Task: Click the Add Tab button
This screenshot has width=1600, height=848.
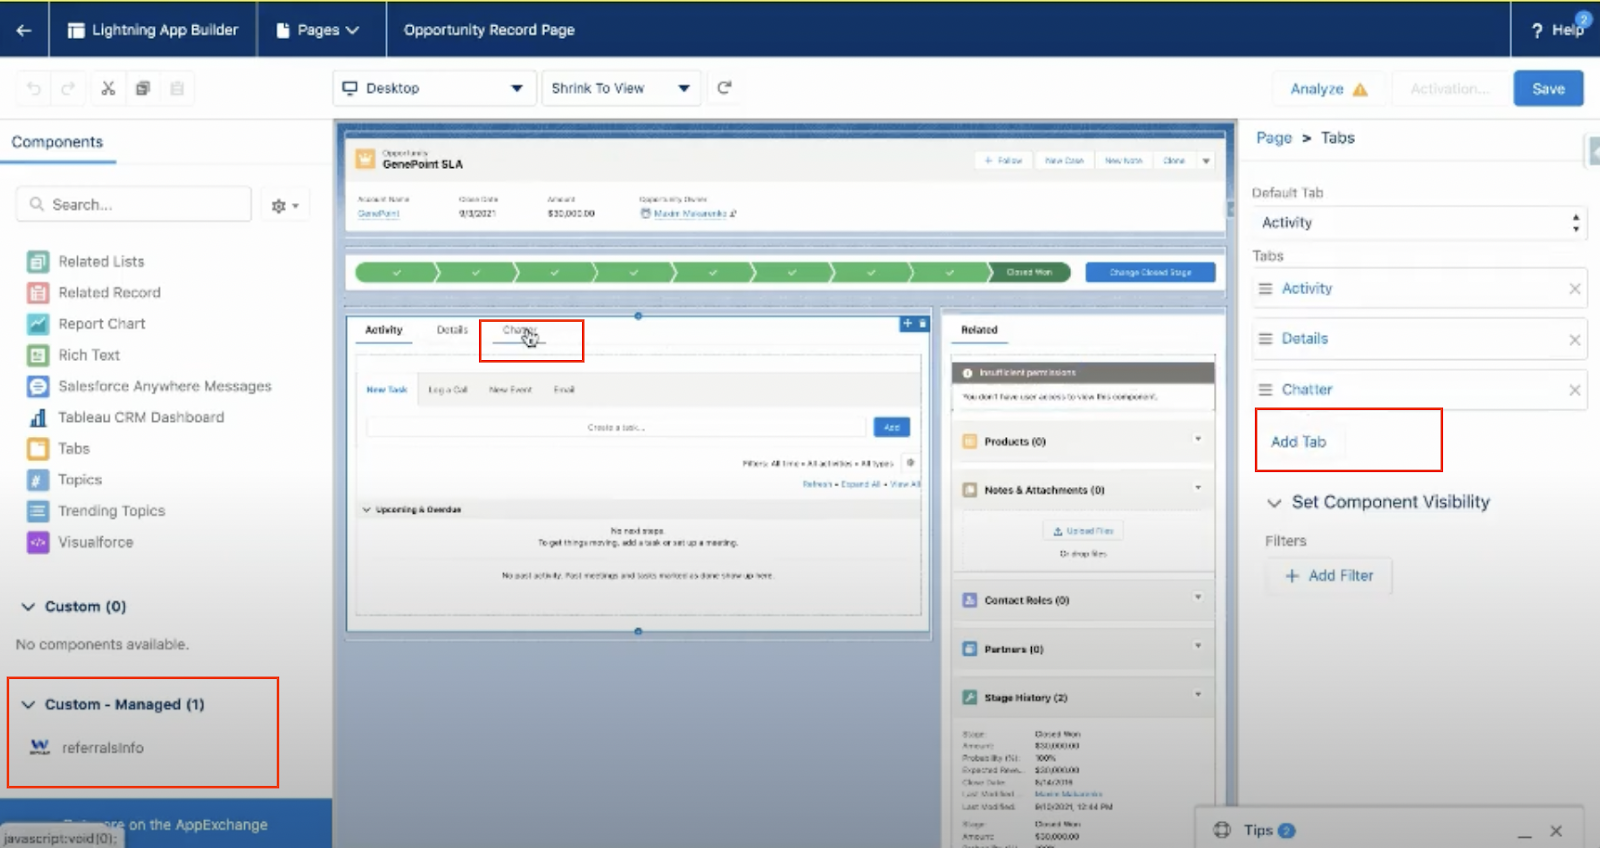Action: (x=1299, y=442)
